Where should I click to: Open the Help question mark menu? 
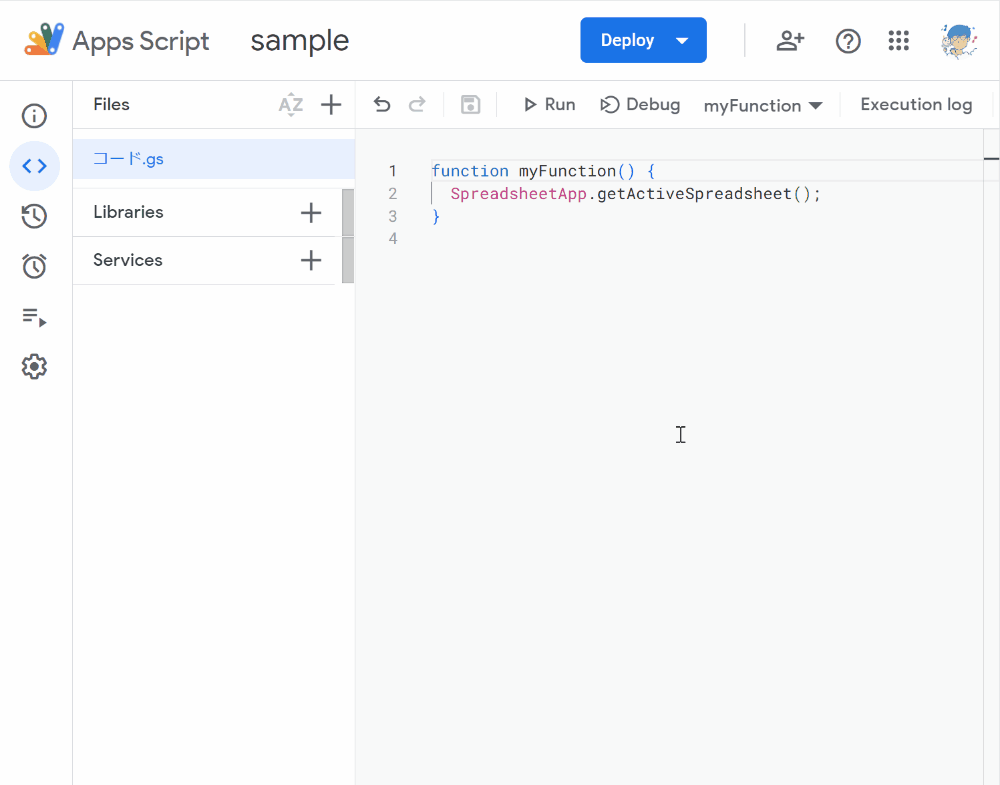[x=848, y=41]
